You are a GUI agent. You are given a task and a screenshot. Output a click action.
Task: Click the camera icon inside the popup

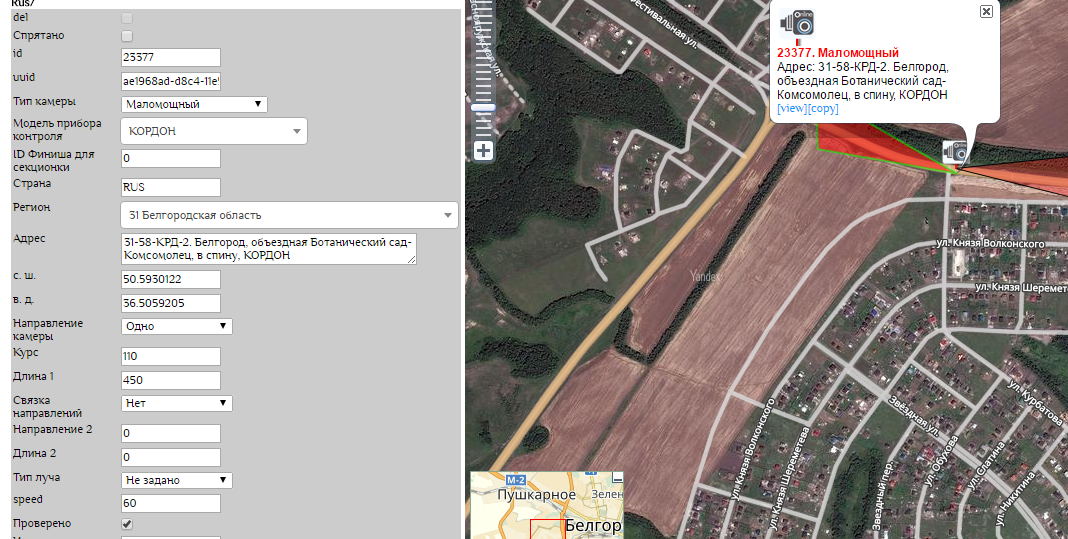797,22
